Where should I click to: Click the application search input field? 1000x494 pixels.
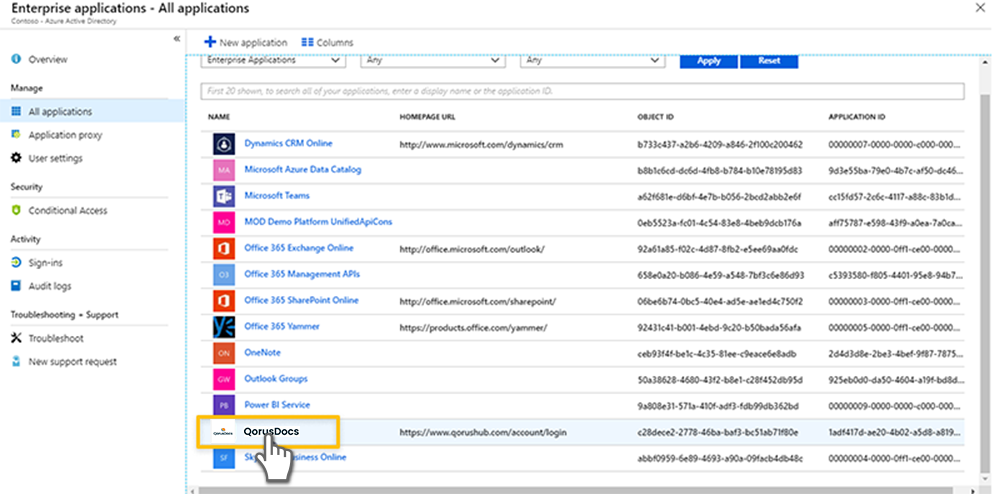pos(582,91)
